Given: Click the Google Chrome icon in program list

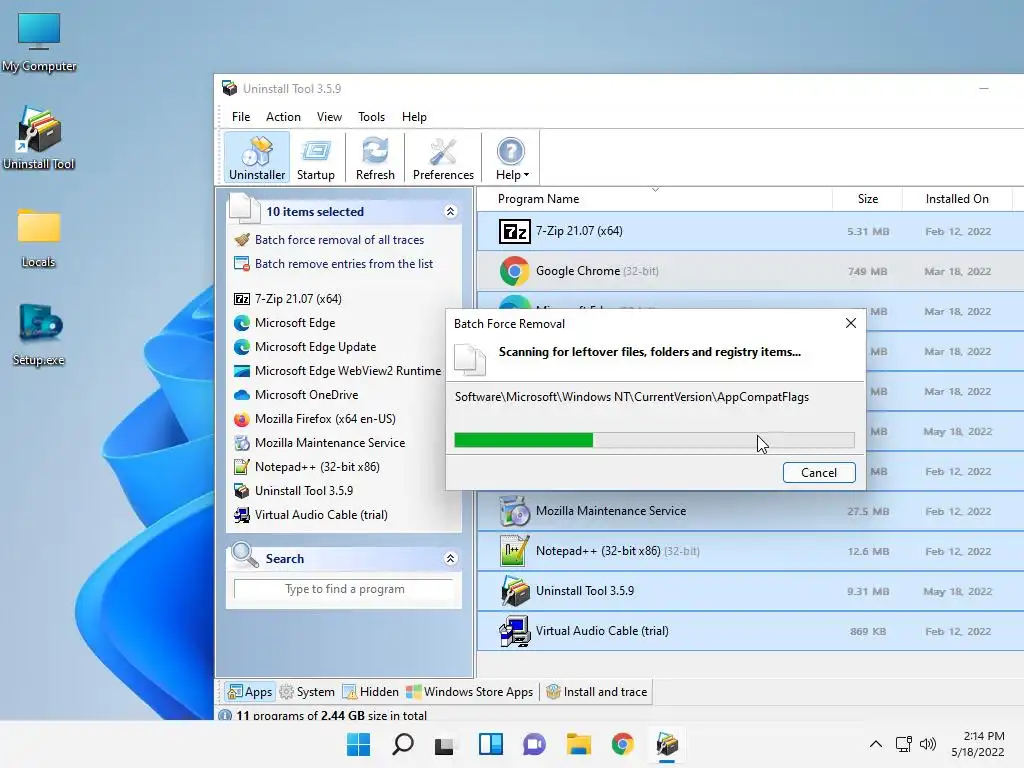Looking at the screenshot, I should coord(515,271).
